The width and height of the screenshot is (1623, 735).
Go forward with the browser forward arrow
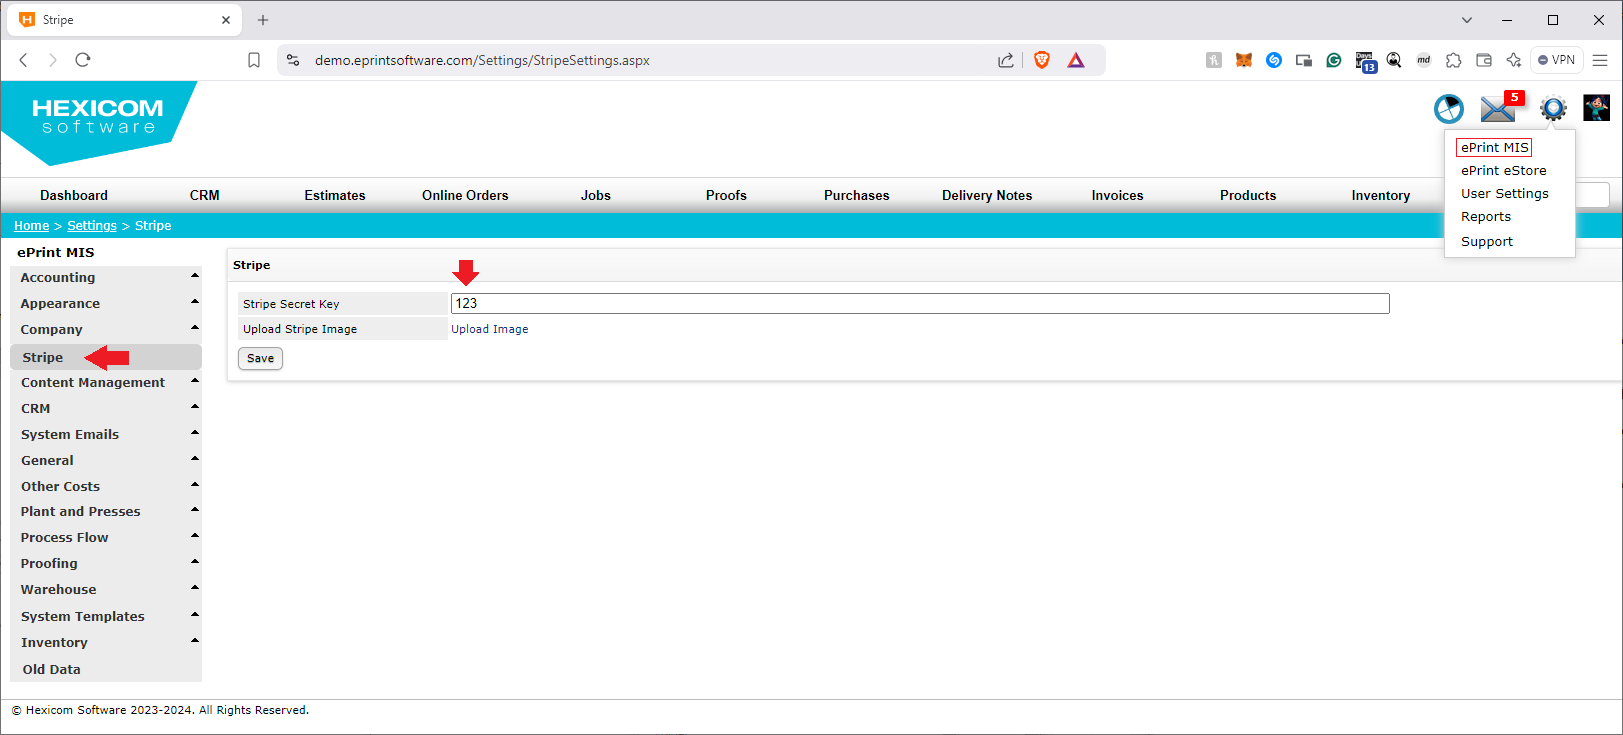tap(53, 60)
